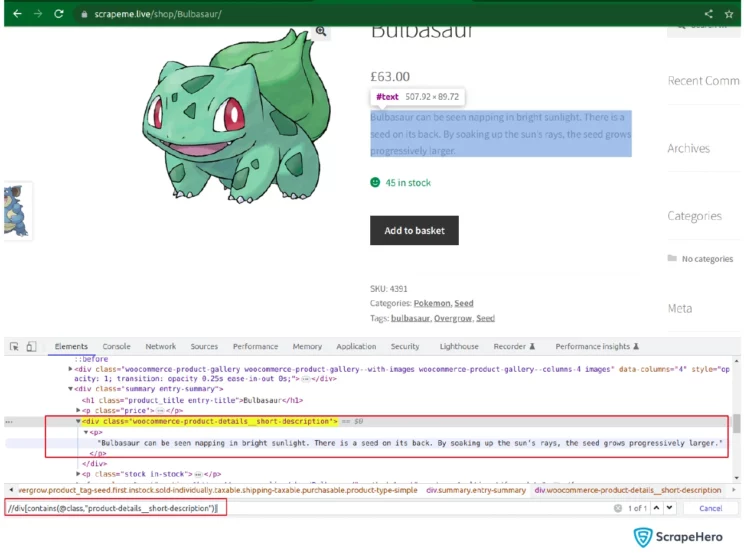
Task: Collapse the summary entry-summary div node
Action: click(70, 389)
